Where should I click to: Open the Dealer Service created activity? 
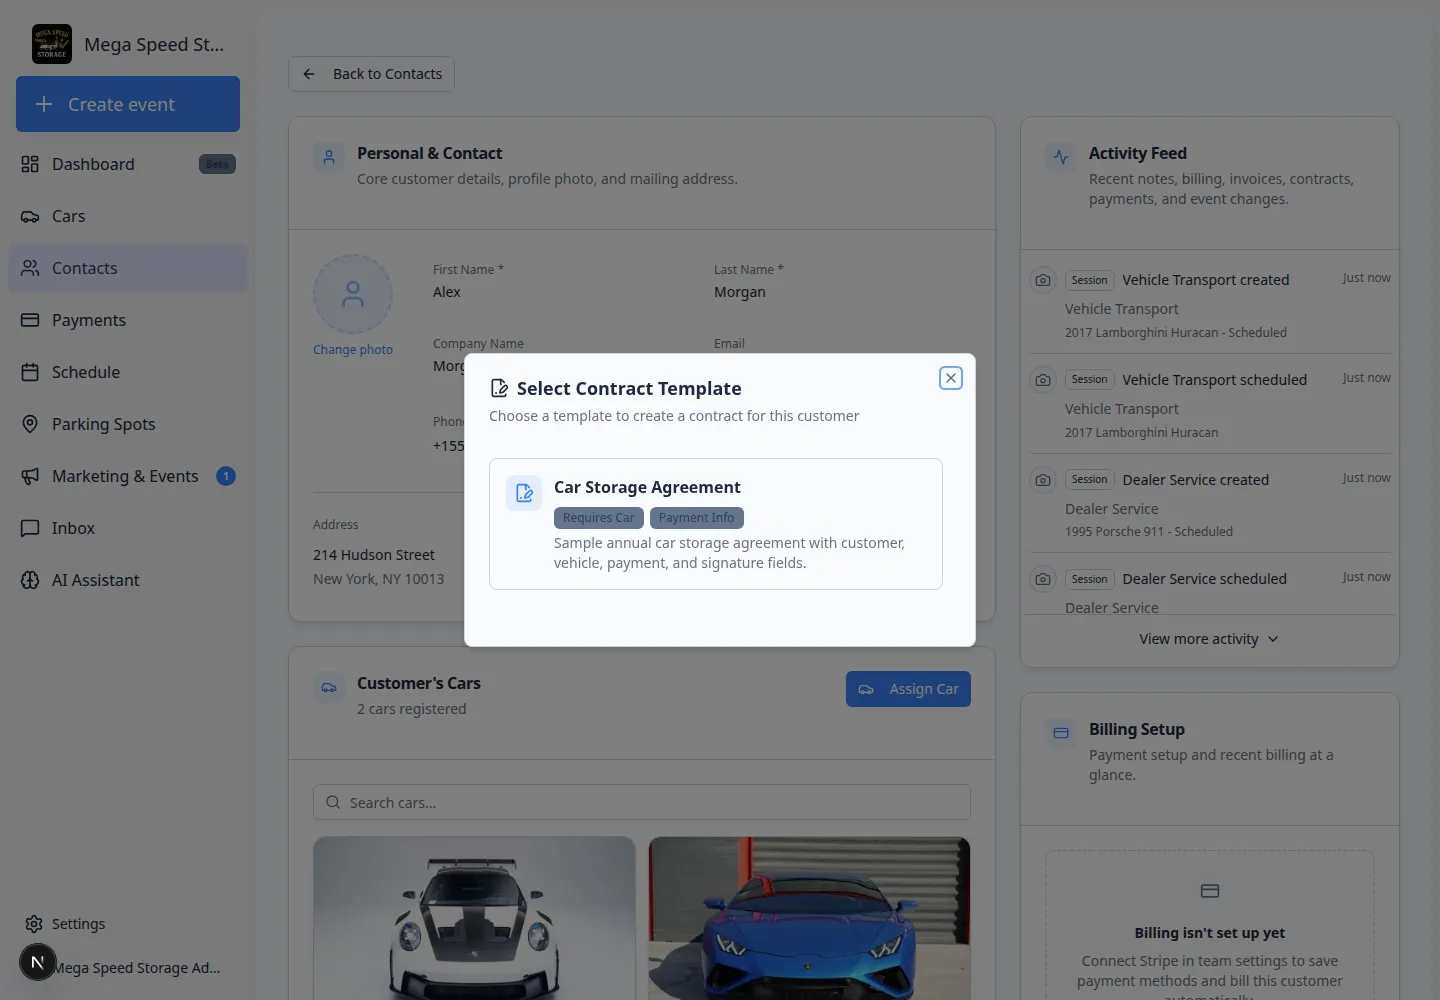click(x=1210, y=504)
